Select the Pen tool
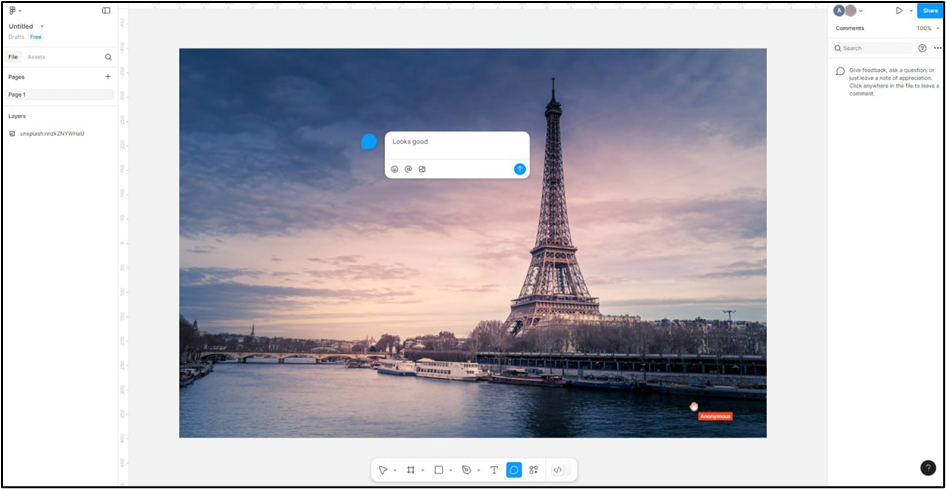 (x=466, y=470)
